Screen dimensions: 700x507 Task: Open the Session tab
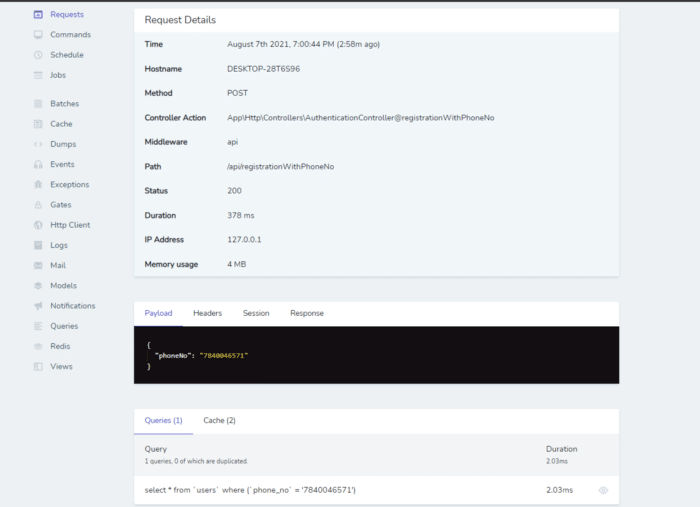[256, 313]
